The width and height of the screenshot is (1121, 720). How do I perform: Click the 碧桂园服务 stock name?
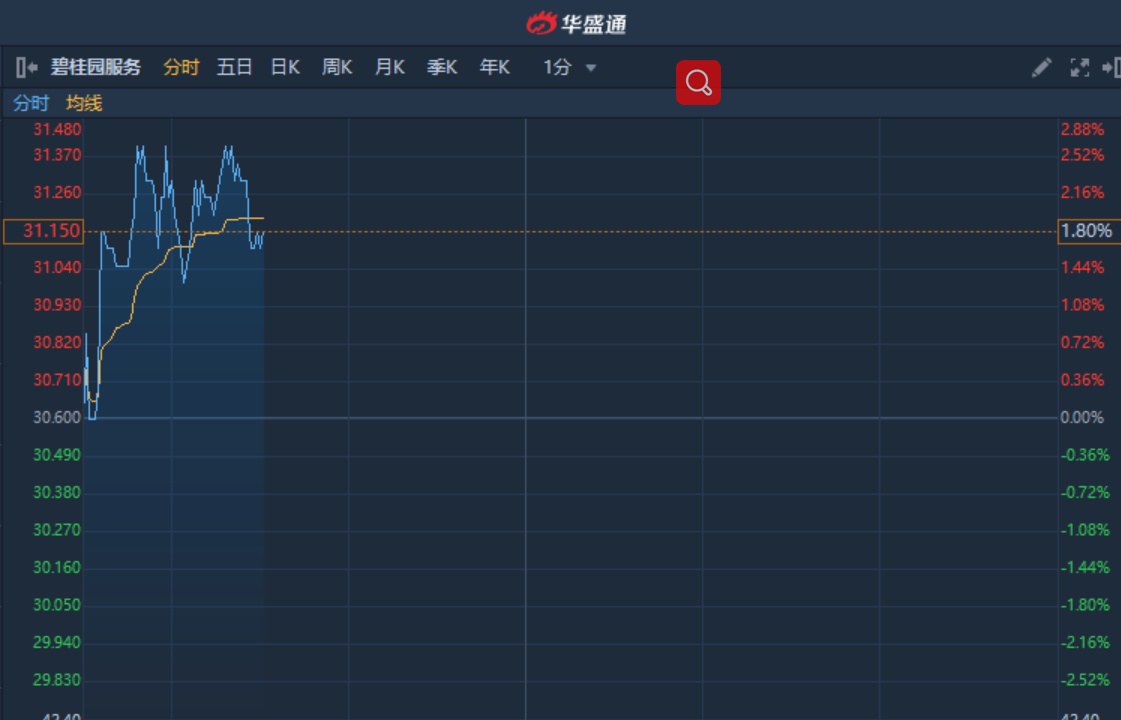tap(96, 68)
